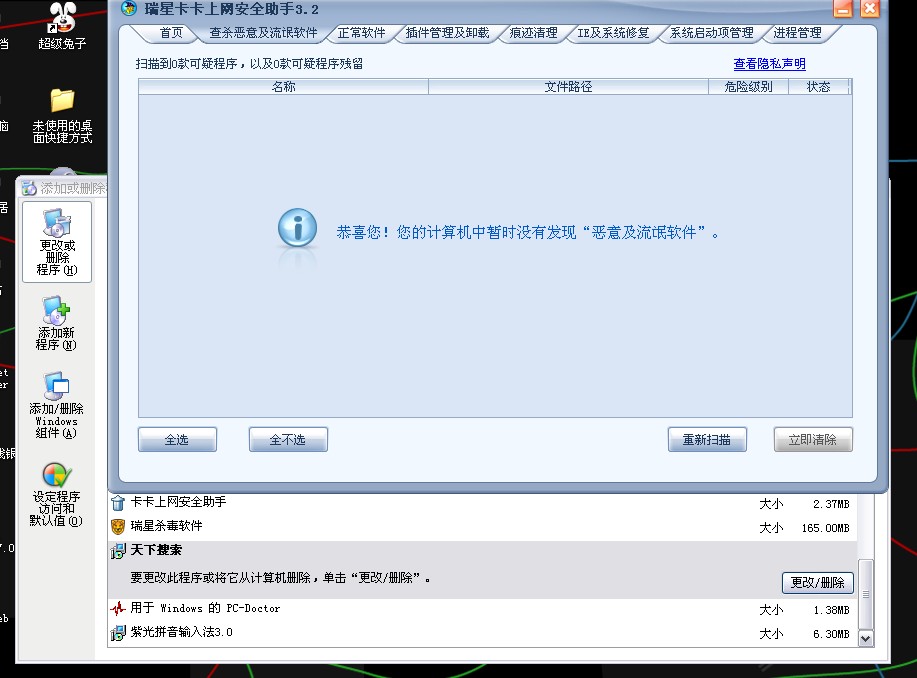Select the 卡卡上网安全助手 program row
Screen dimensions: 917x678
tap(482, 503)
